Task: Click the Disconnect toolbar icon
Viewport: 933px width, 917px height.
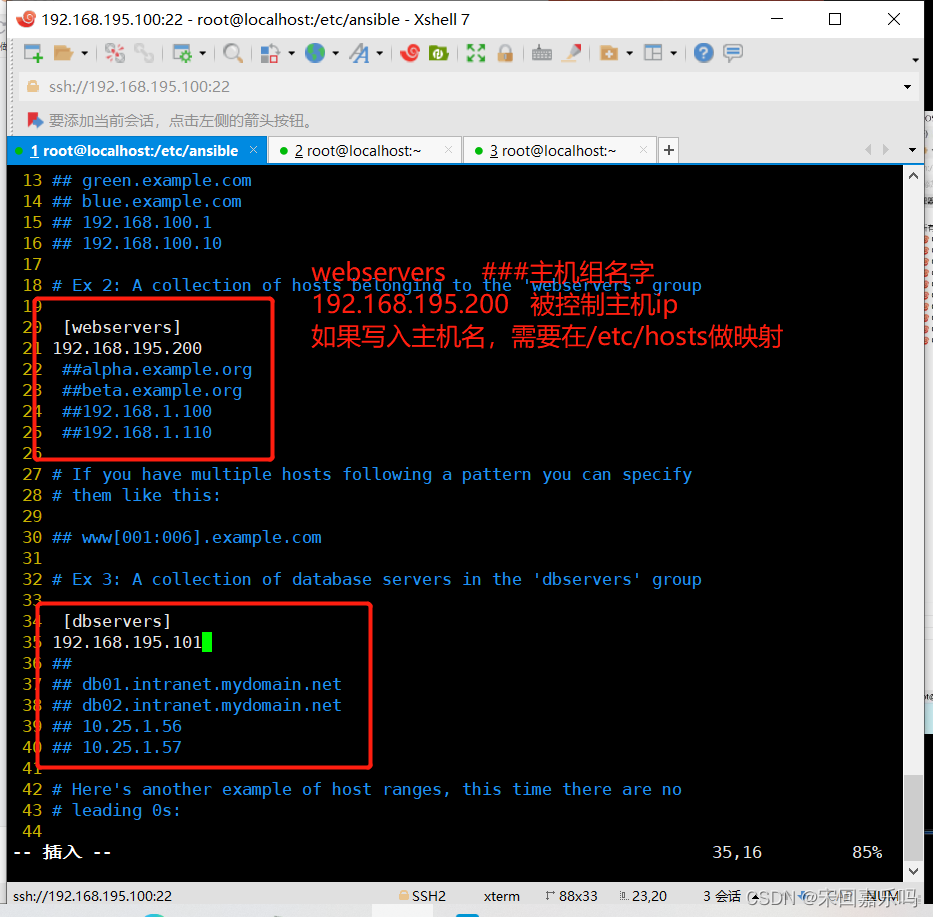Action: pyautogui.click(x=115, y=54)
